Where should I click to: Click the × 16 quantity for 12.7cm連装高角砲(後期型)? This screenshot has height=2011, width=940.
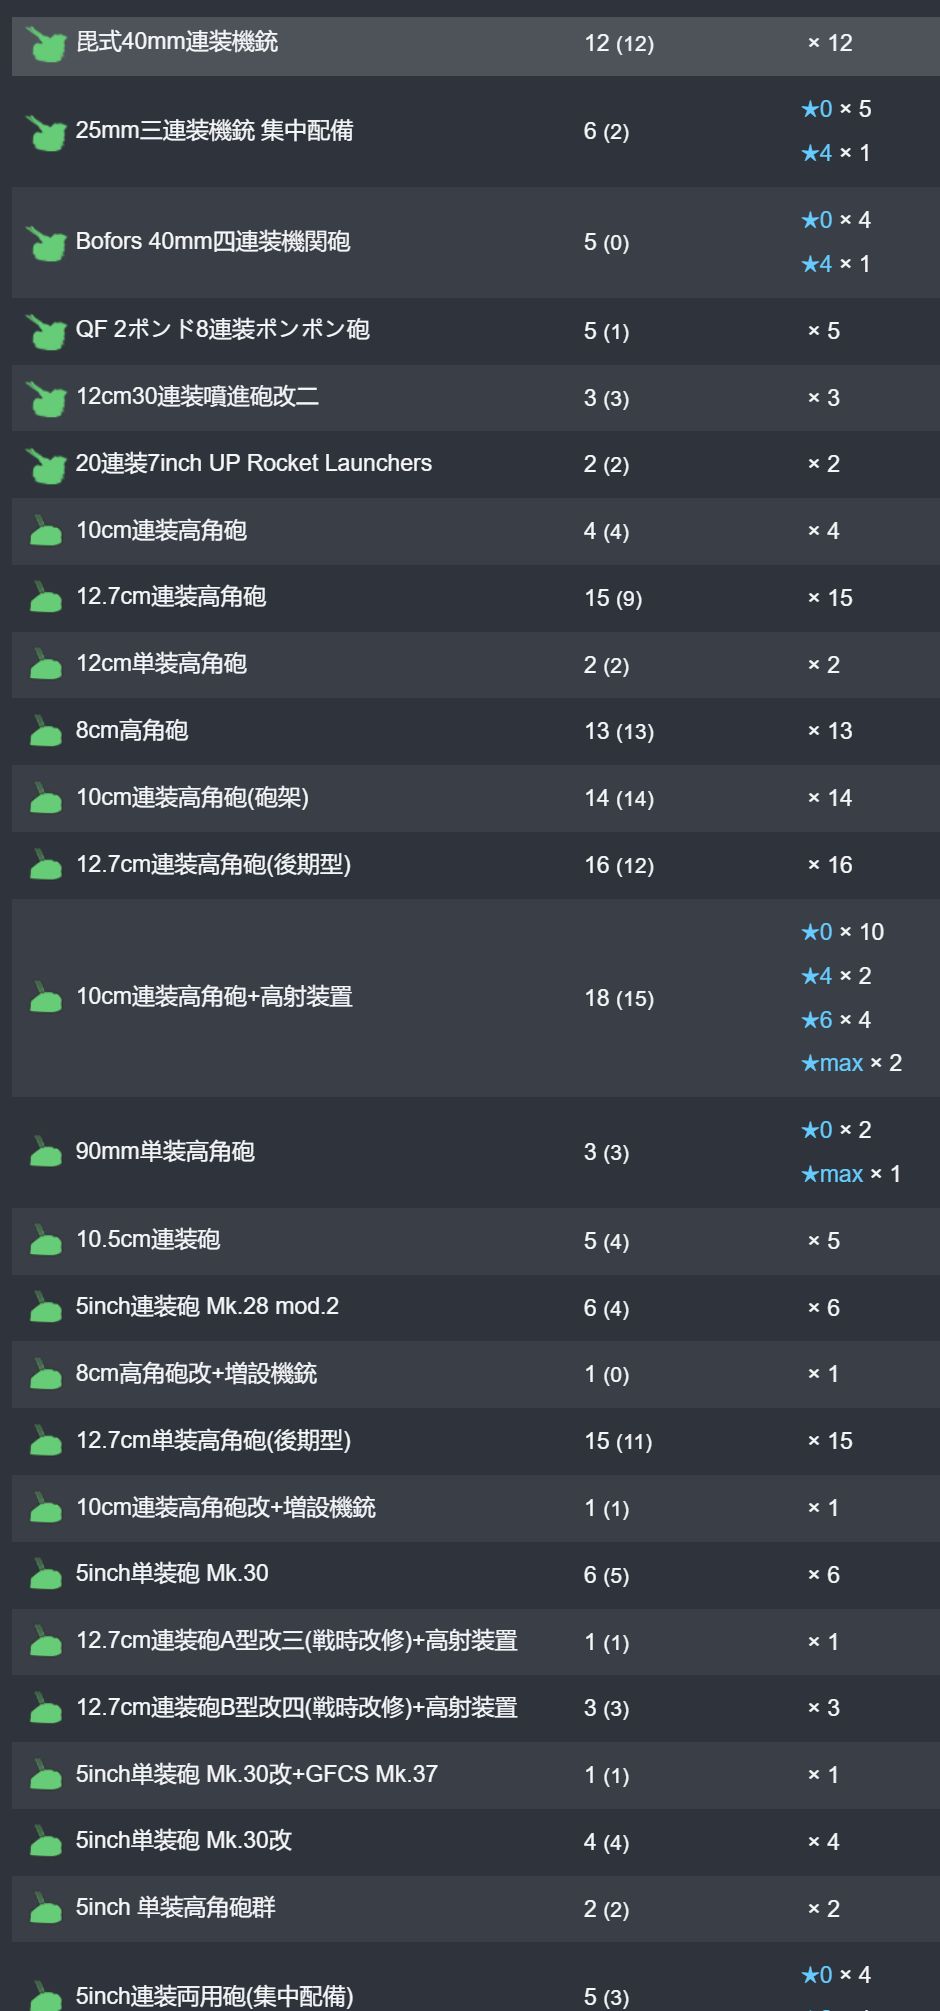[830, 865]
